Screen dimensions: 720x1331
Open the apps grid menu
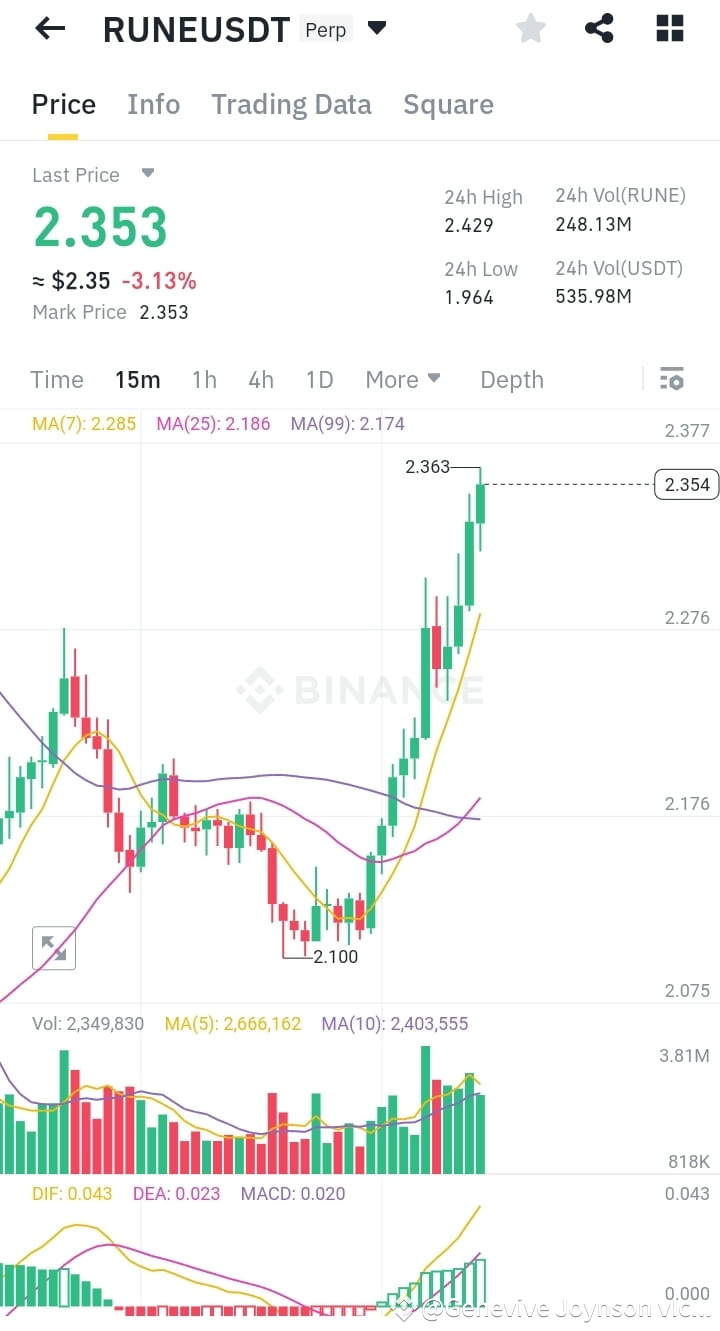(668, 28)
